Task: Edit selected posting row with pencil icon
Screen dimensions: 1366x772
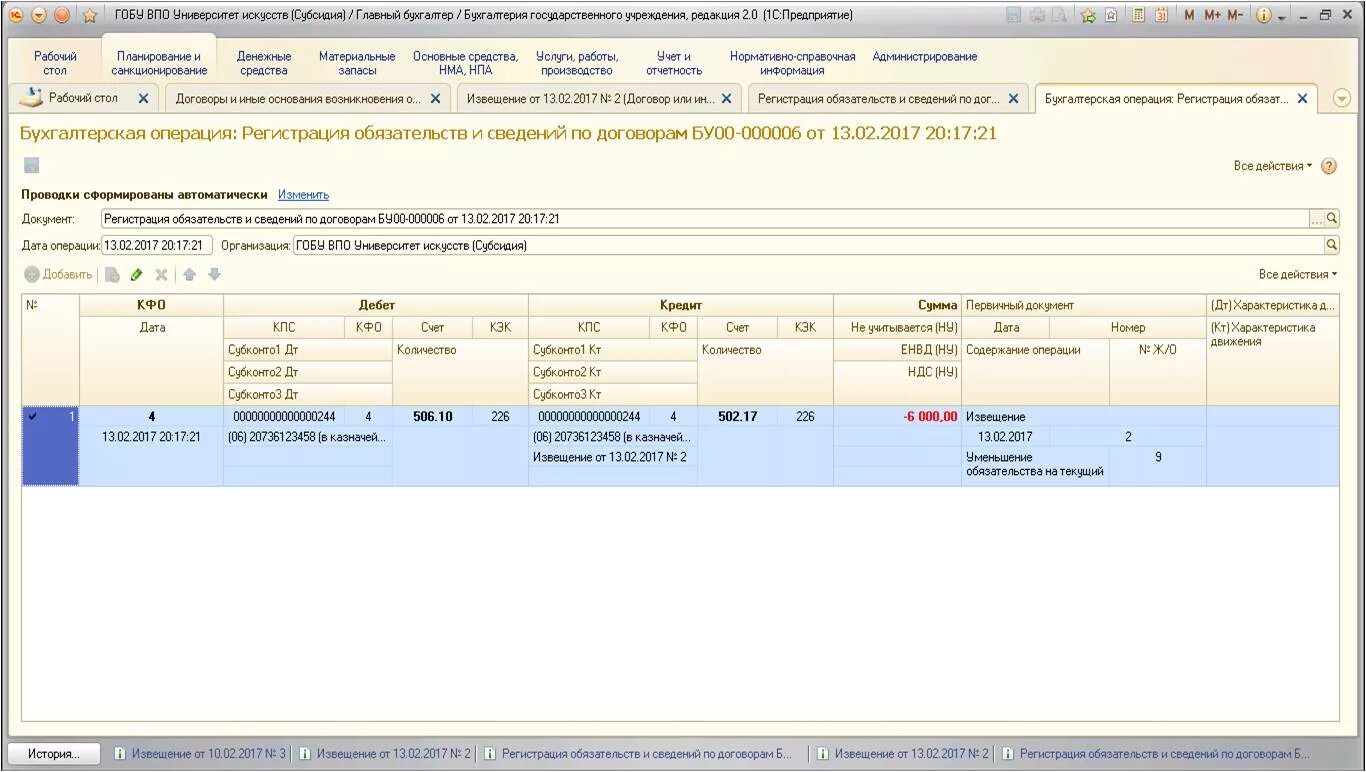Action: [x=137, y=274]
